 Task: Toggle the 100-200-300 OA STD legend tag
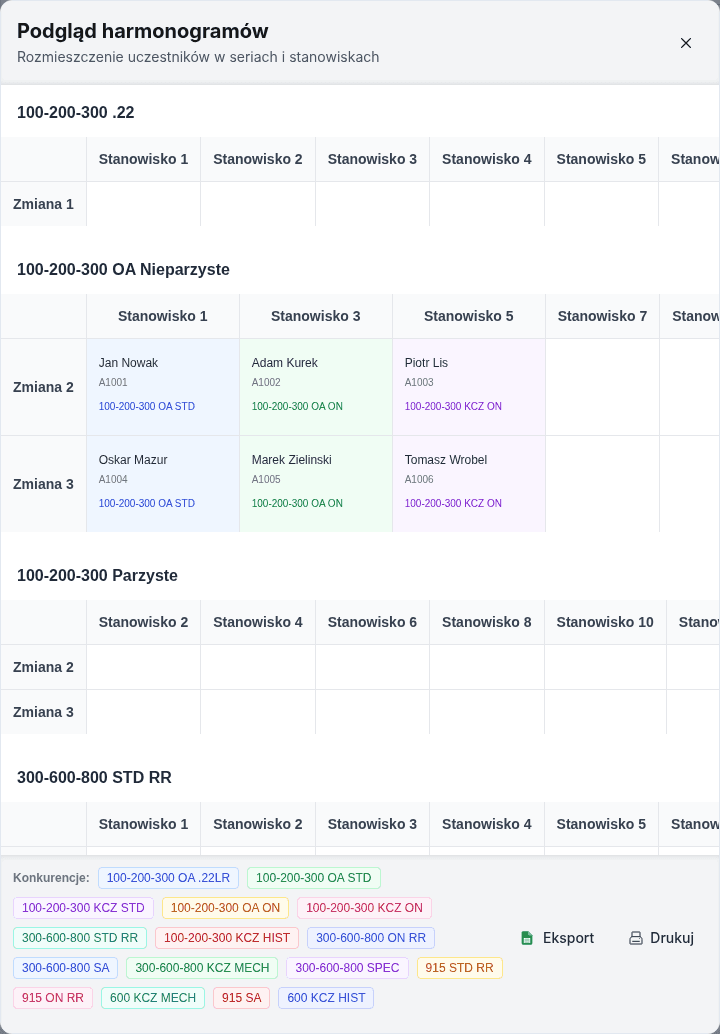click(x=314, y=878)
